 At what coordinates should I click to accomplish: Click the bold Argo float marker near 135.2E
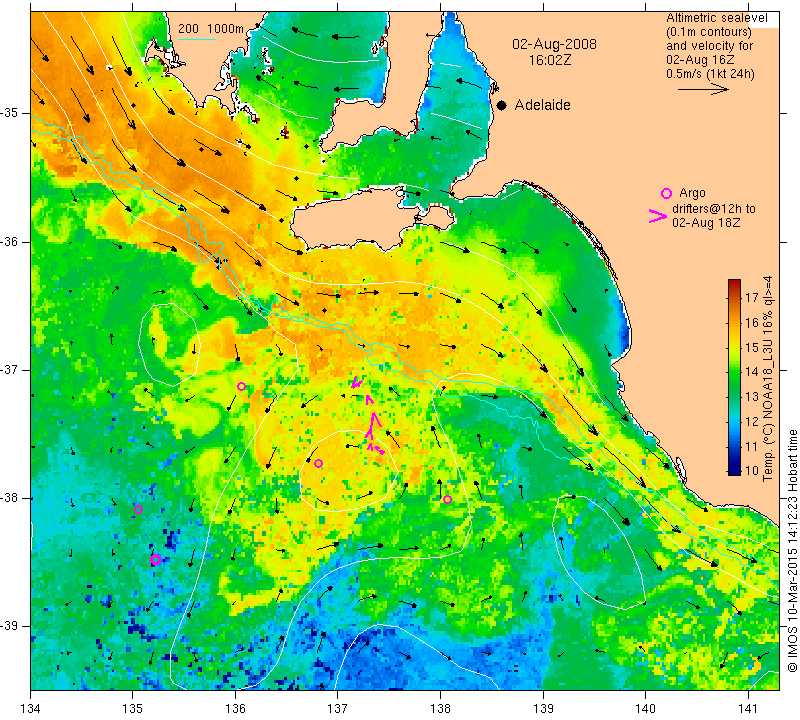(x=156, y=559)
